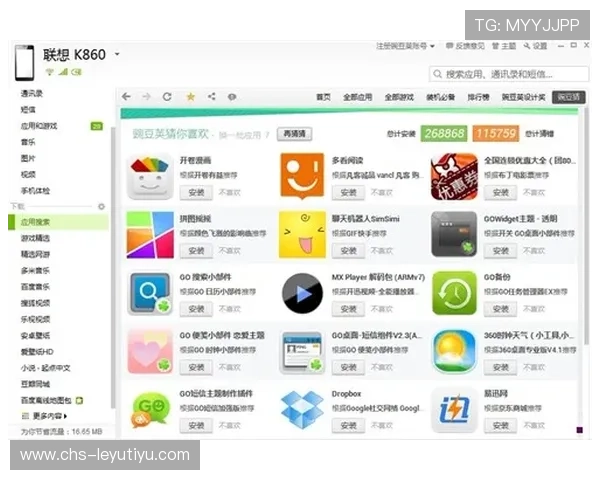Click the main content vertical scrollbar
Image resolution: width=600 pixels, height=480 pixels.
[586, 226]
